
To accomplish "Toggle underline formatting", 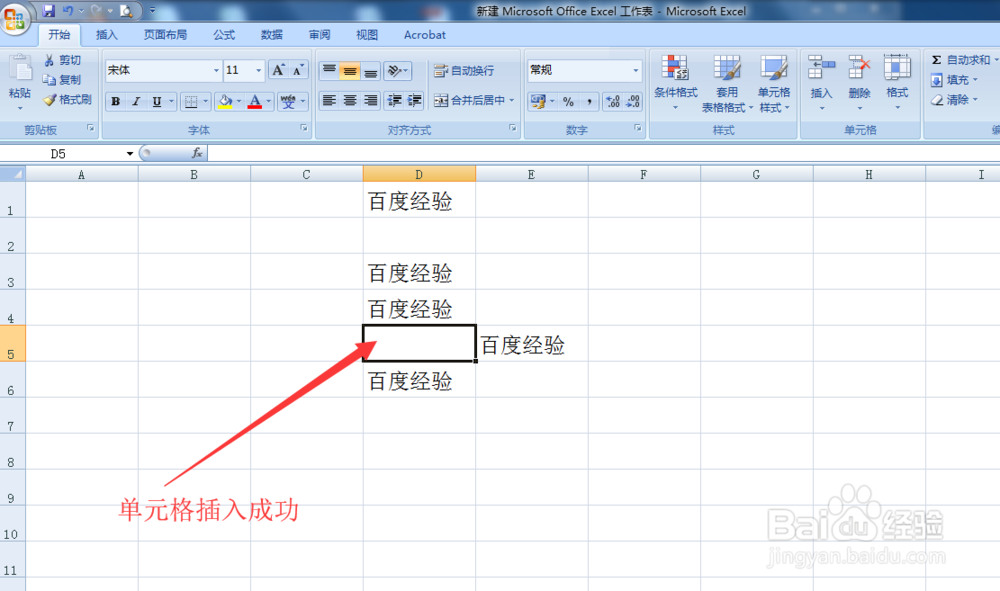I will coord(156,101).
